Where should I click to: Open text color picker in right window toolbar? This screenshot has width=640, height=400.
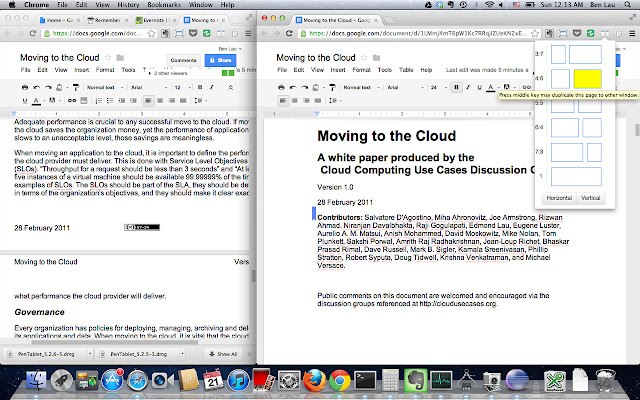(491, 87)
